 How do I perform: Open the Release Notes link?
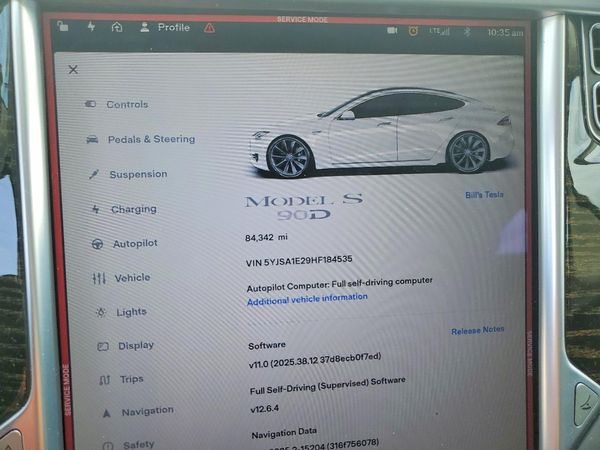pyautogui.click(x=478, y=331)
